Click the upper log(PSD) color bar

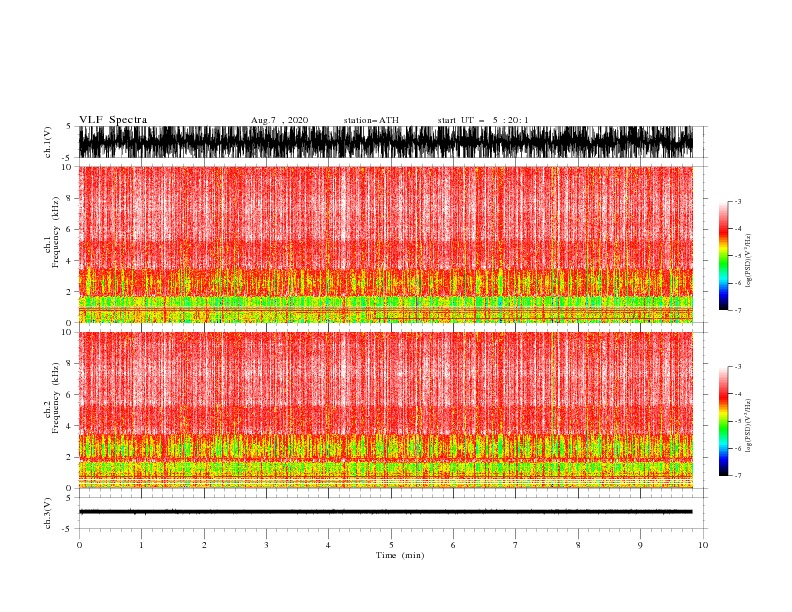click(724, 256)
